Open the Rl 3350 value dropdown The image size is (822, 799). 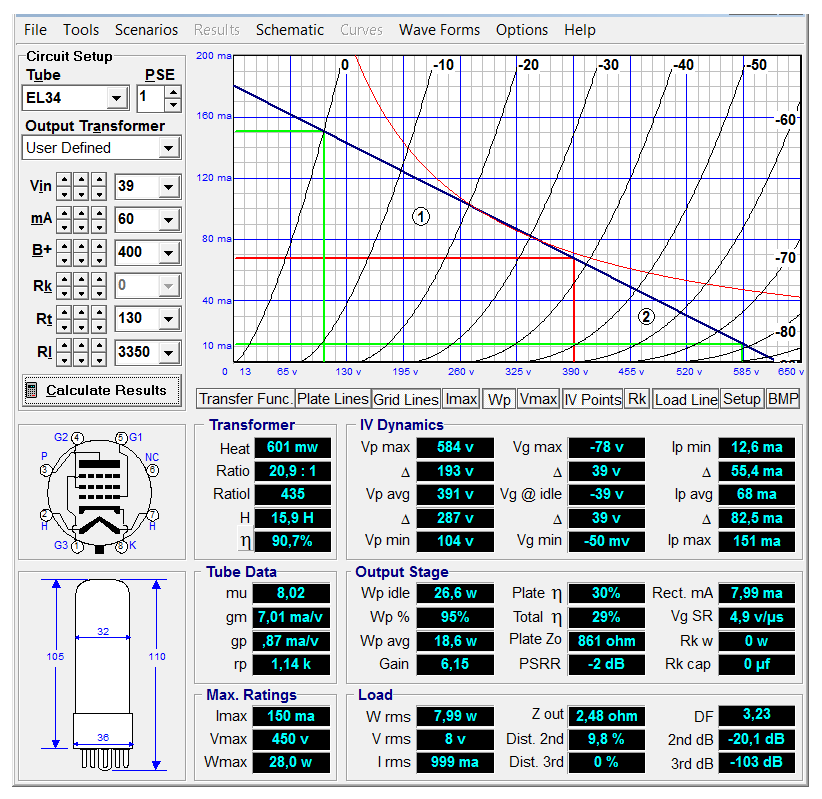click(168, 352)
